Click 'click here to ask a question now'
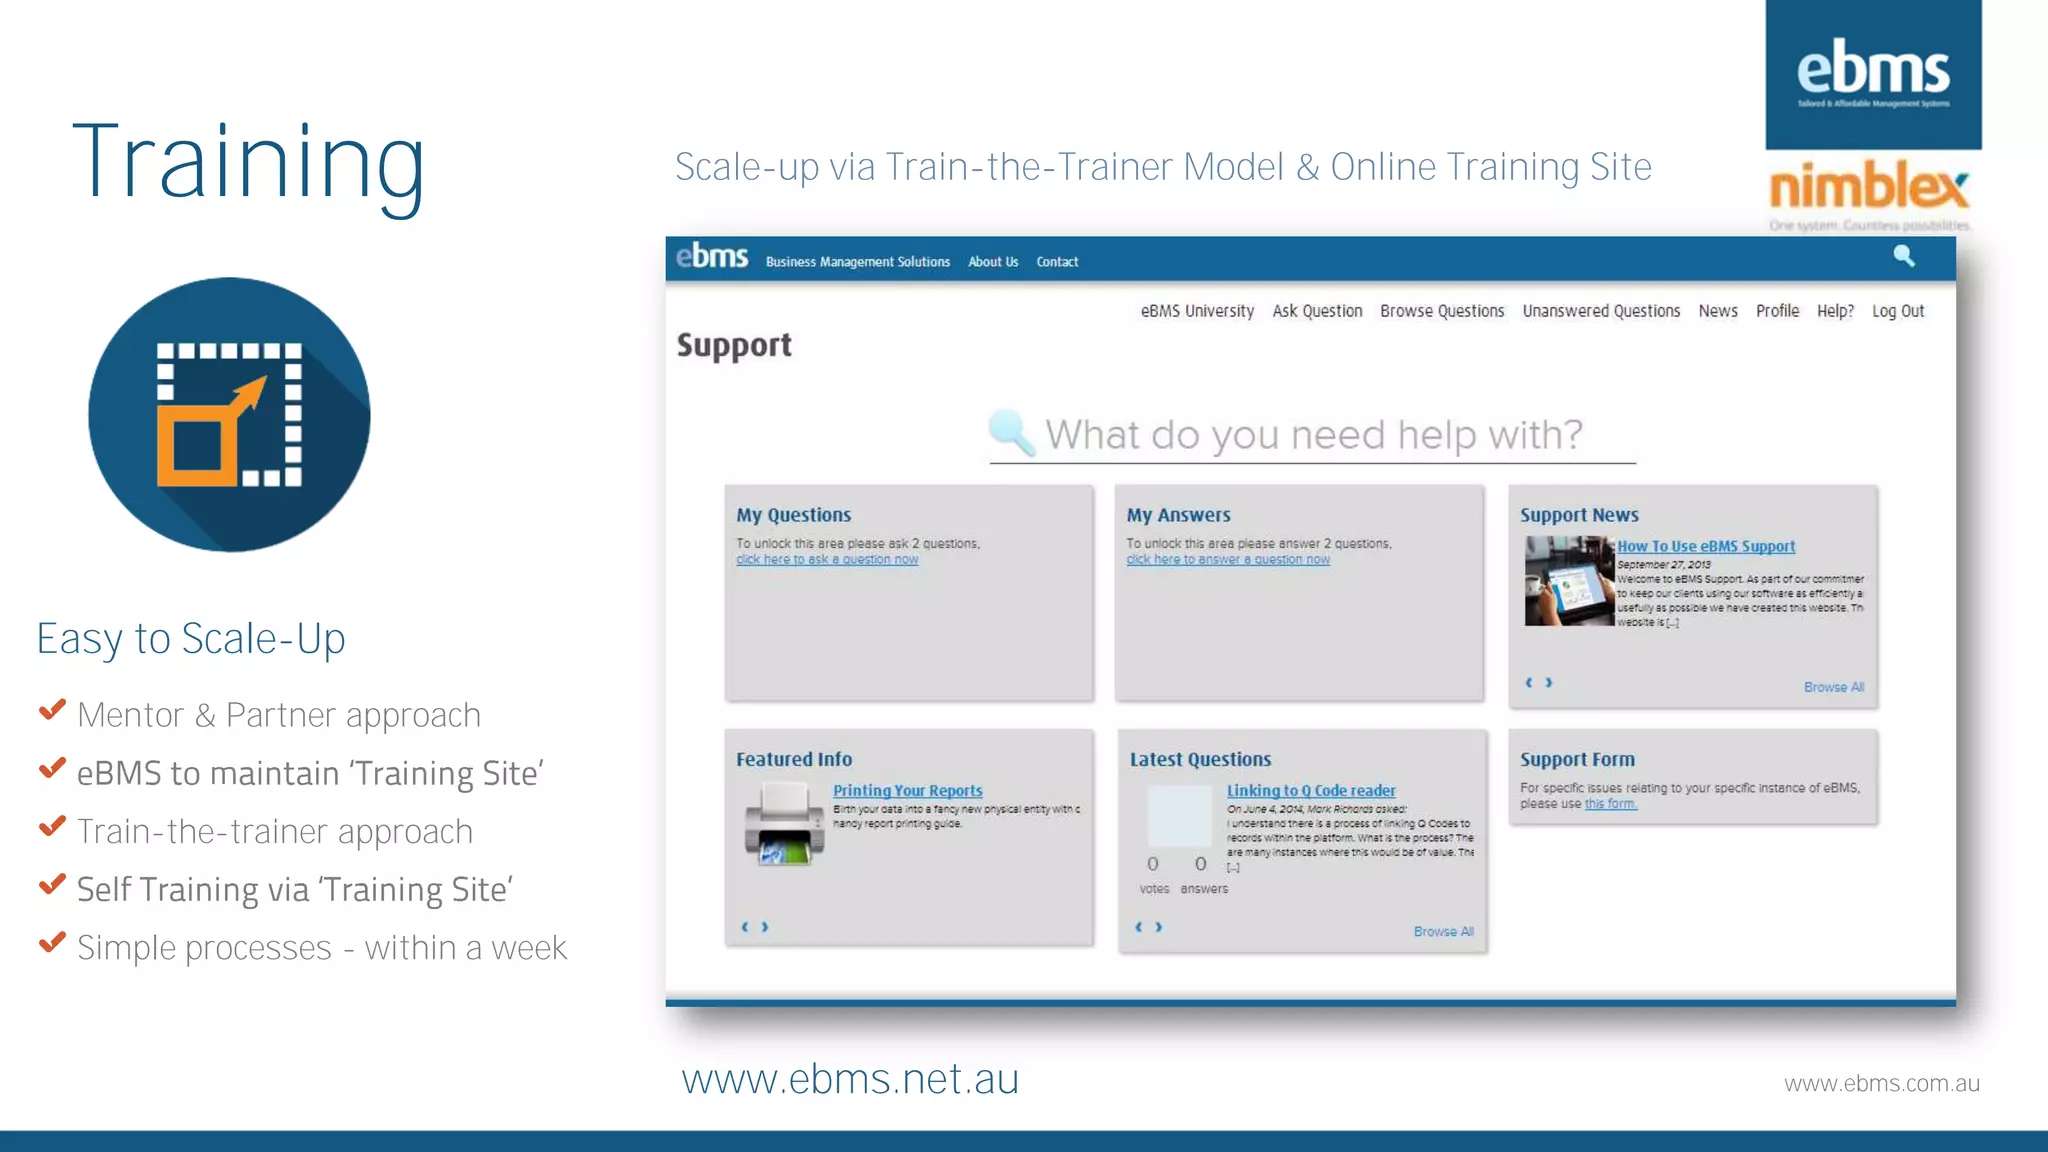This screenshot has height=1152, width=2048. click(827, 560)
